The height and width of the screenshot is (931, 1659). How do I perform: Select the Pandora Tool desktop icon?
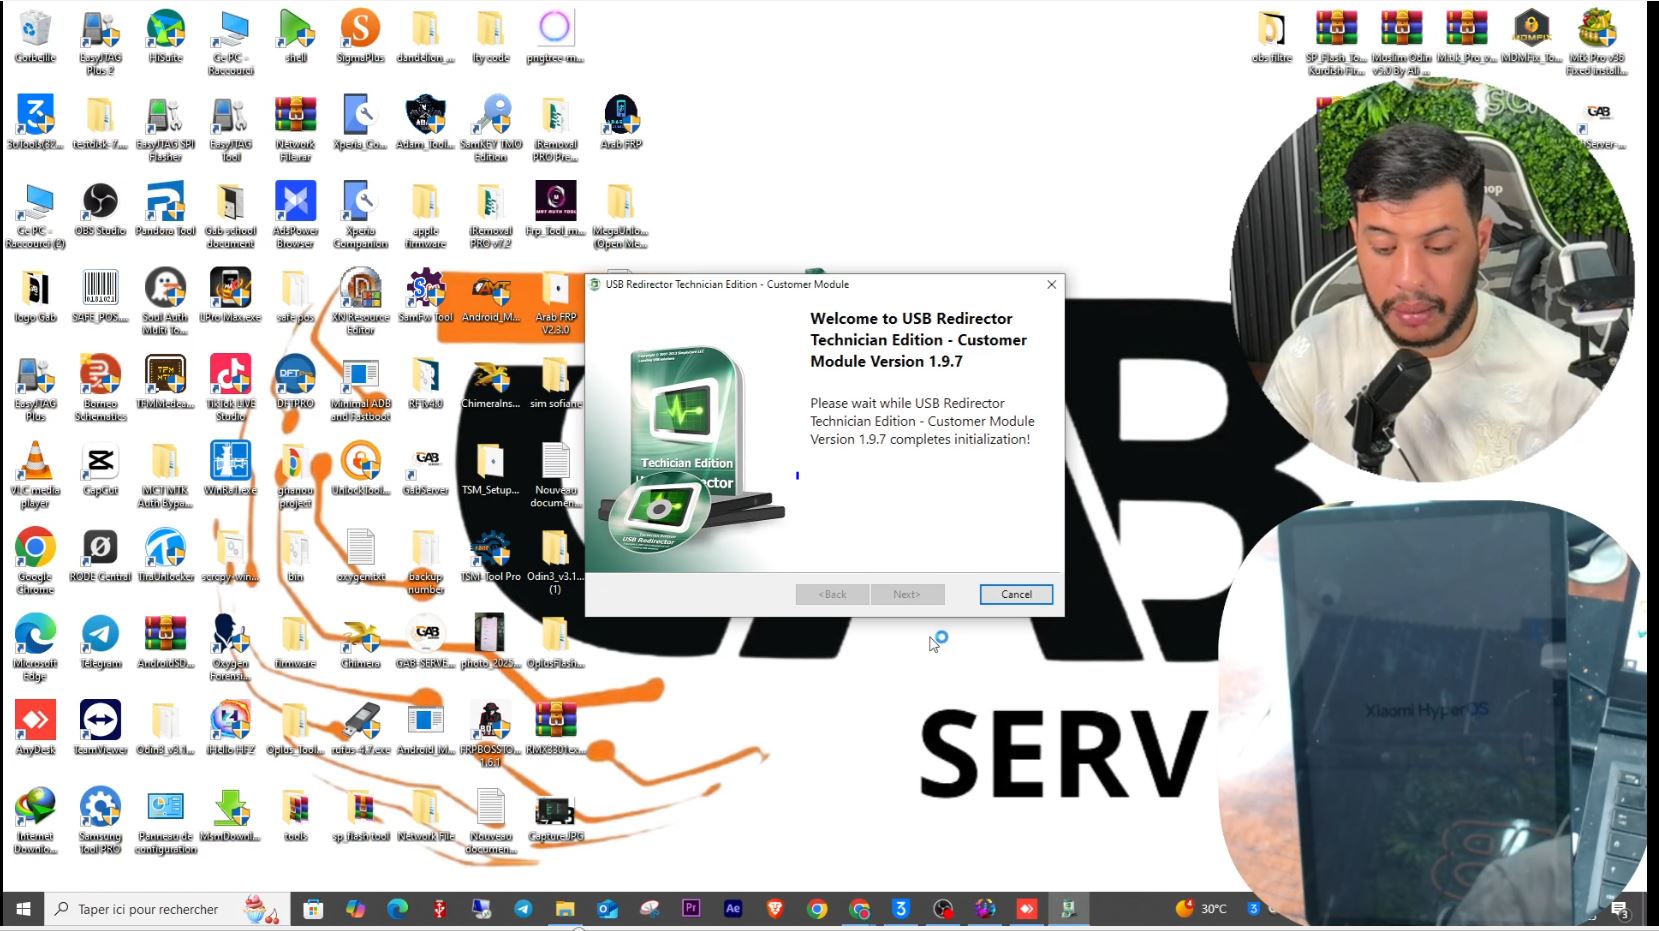[165, 210]
